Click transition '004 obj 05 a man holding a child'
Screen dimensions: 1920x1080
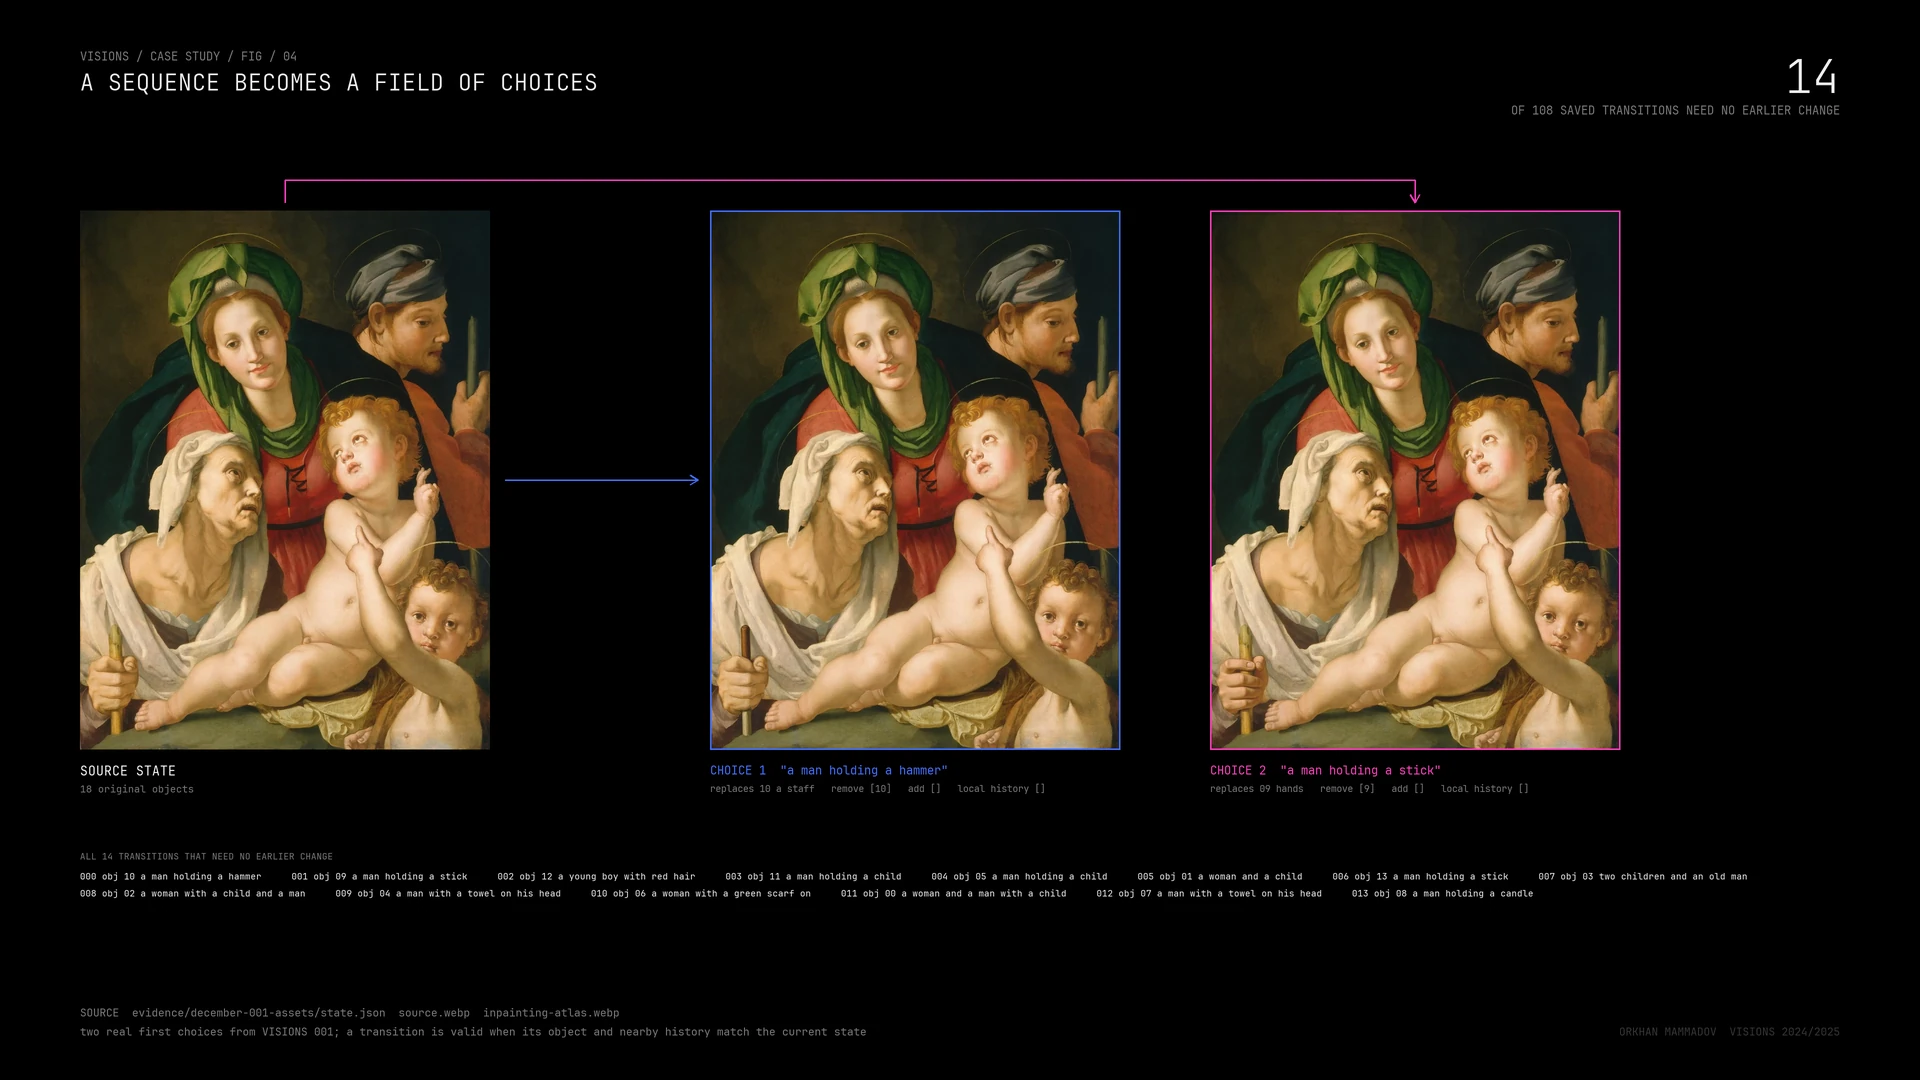pos(1019,877)
